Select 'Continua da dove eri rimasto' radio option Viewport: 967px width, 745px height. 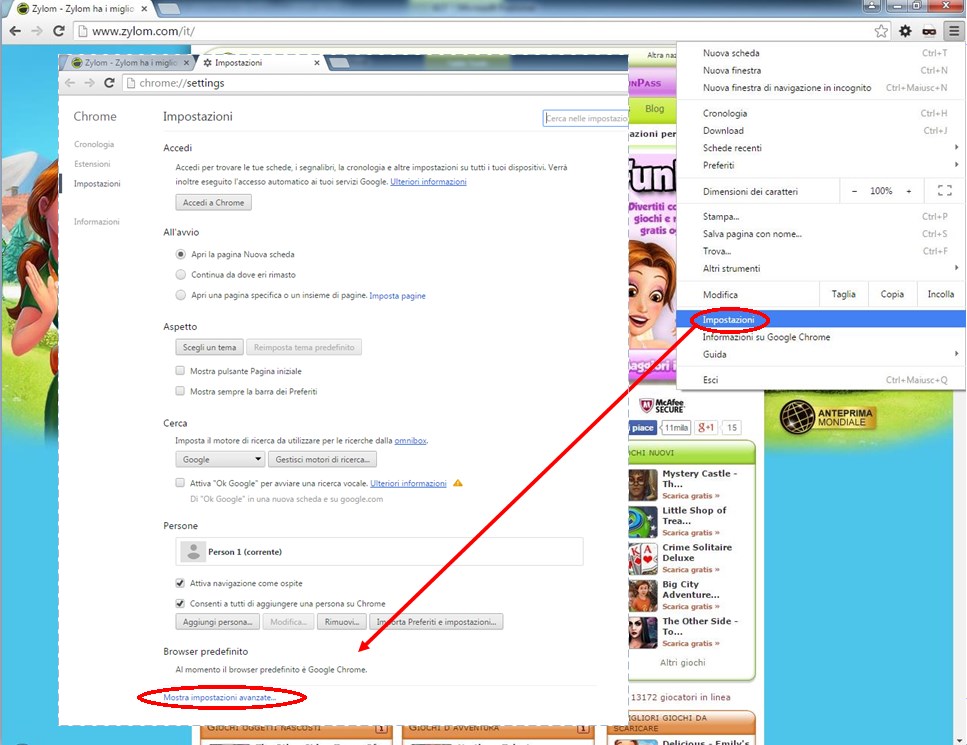point(181,275)
